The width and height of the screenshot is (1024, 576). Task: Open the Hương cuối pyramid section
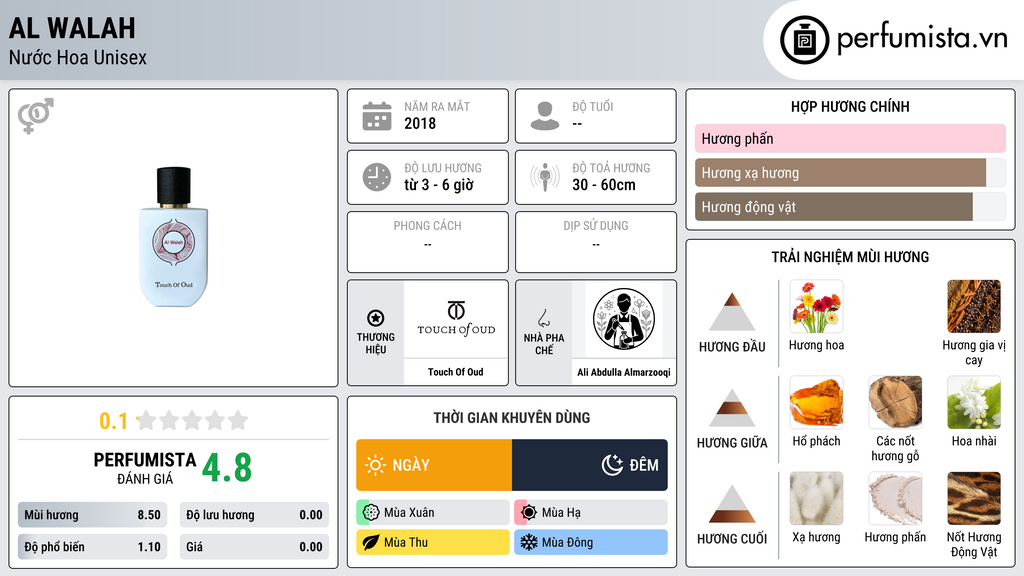pyautogui.click(x=732, y=515)
